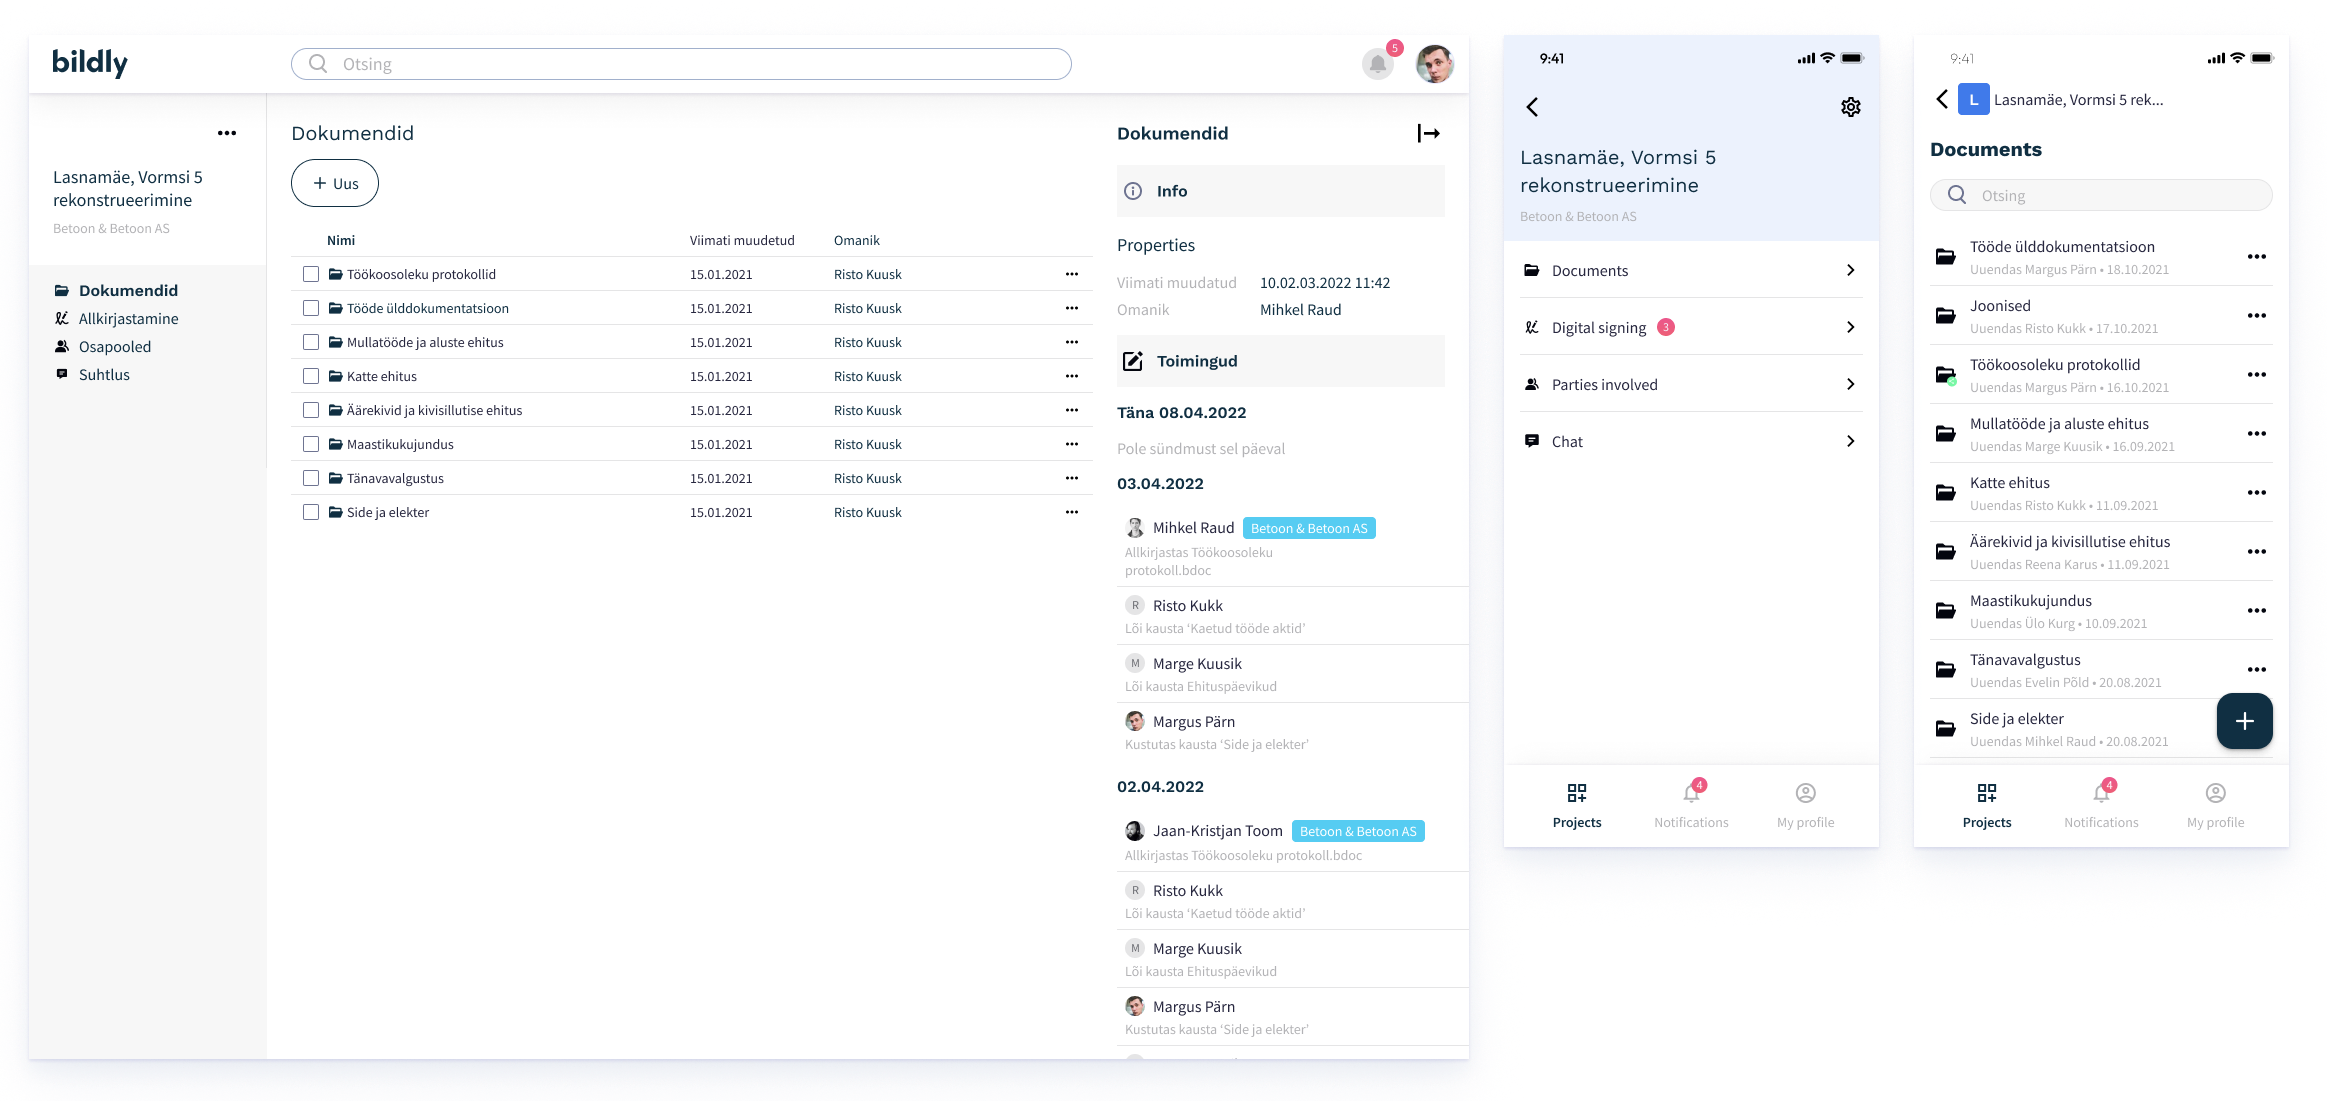Select Allkirjastamine from left sidebar menu
The height and width of the screenshot is (1101, 2327).
pos(128,318)
